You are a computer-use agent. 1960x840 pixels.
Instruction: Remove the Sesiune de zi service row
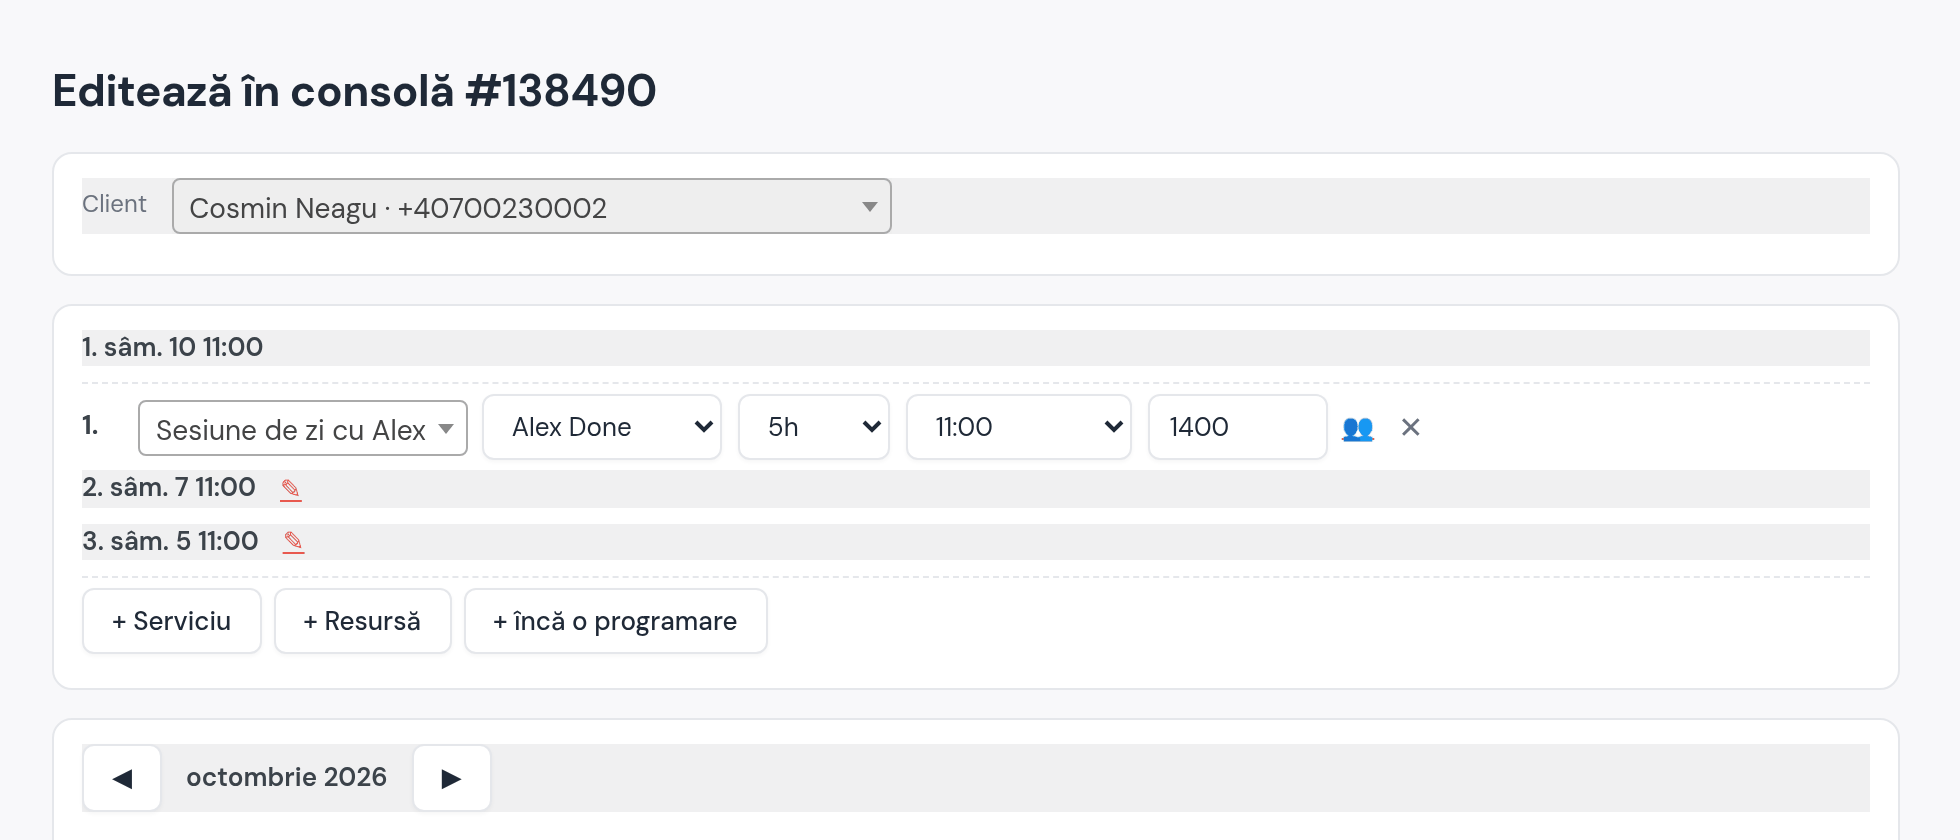click(1410, 427)
